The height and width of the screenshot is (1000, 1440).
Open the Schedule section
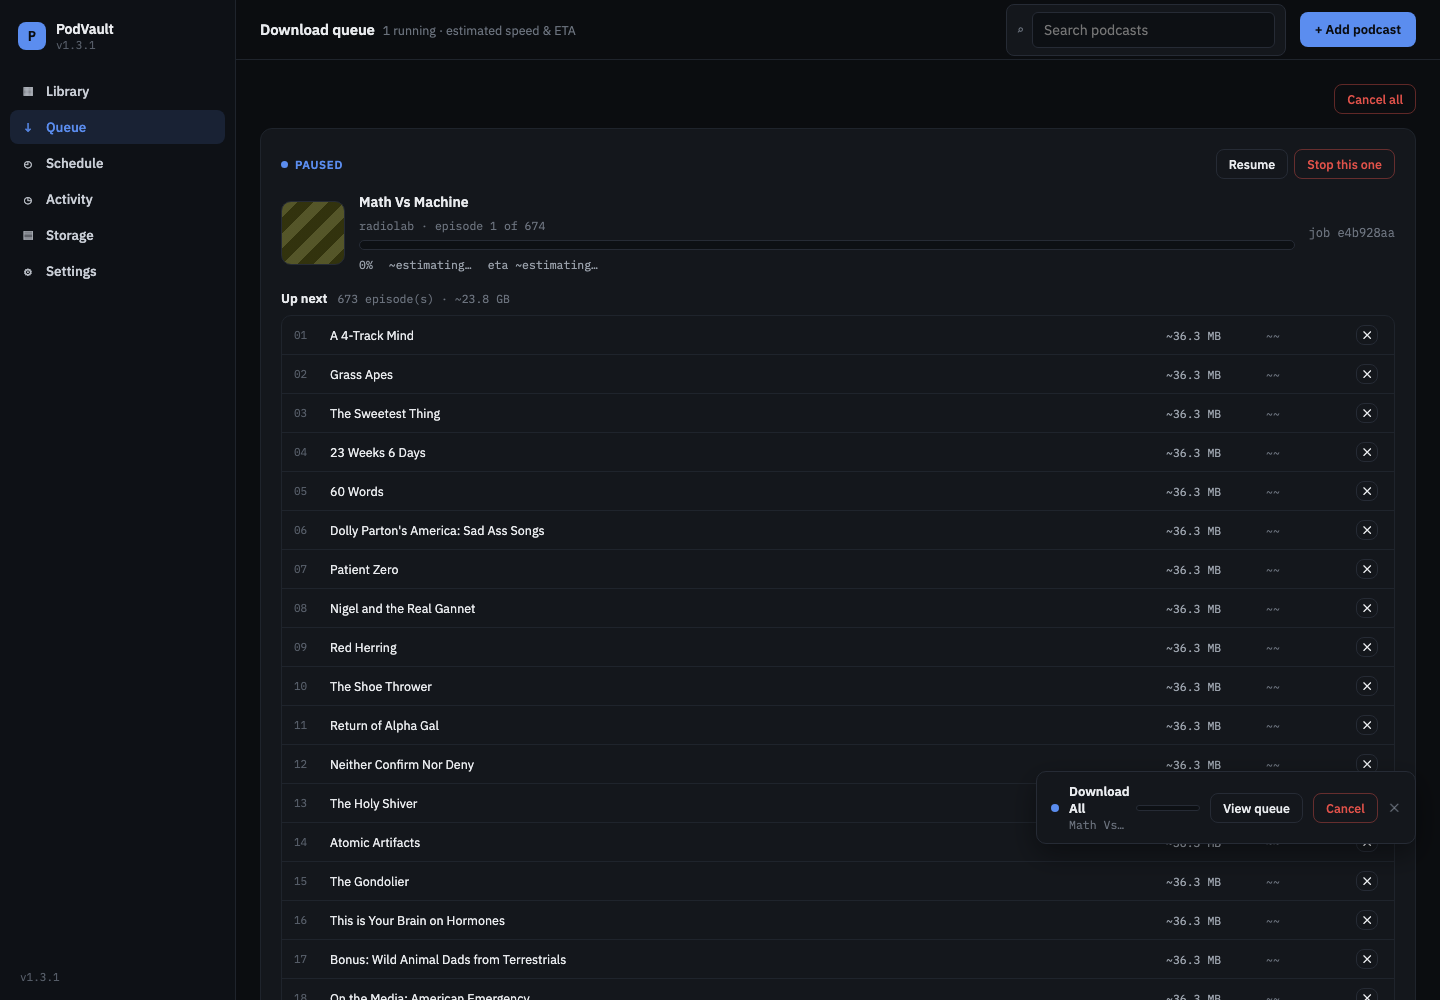tap(117, 163)
